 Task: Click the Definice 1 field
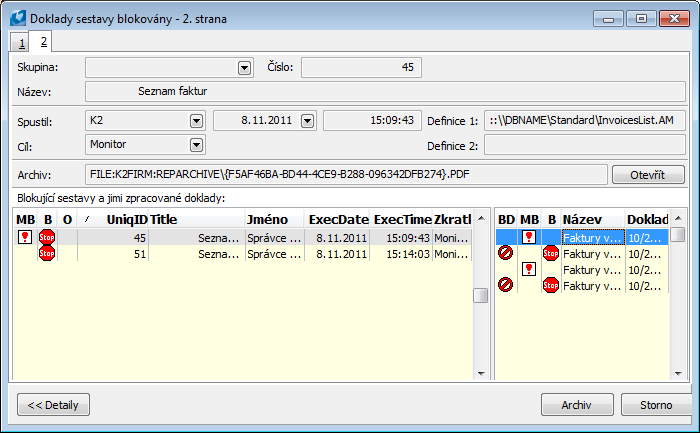[584, 121]
